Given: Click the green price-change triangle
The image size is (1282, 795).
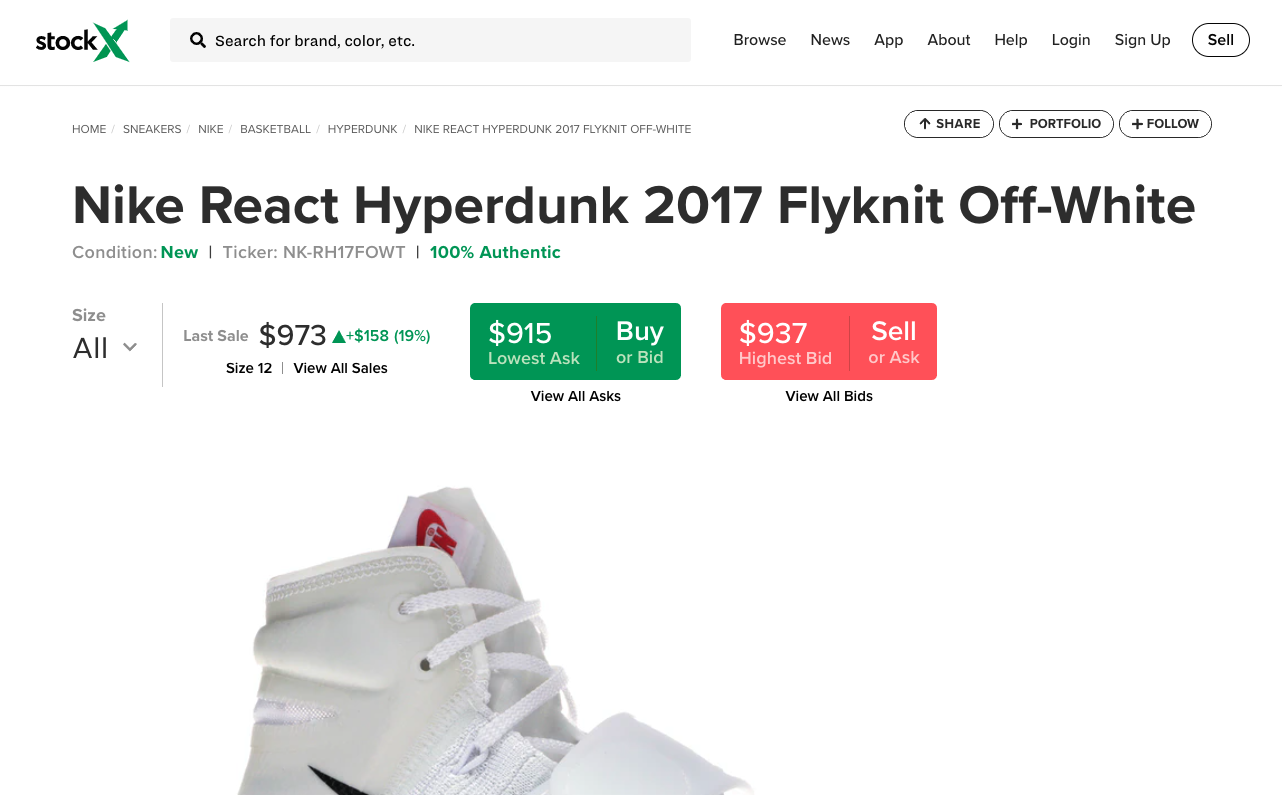Looking at the screenshot, I should coord(339,336).
